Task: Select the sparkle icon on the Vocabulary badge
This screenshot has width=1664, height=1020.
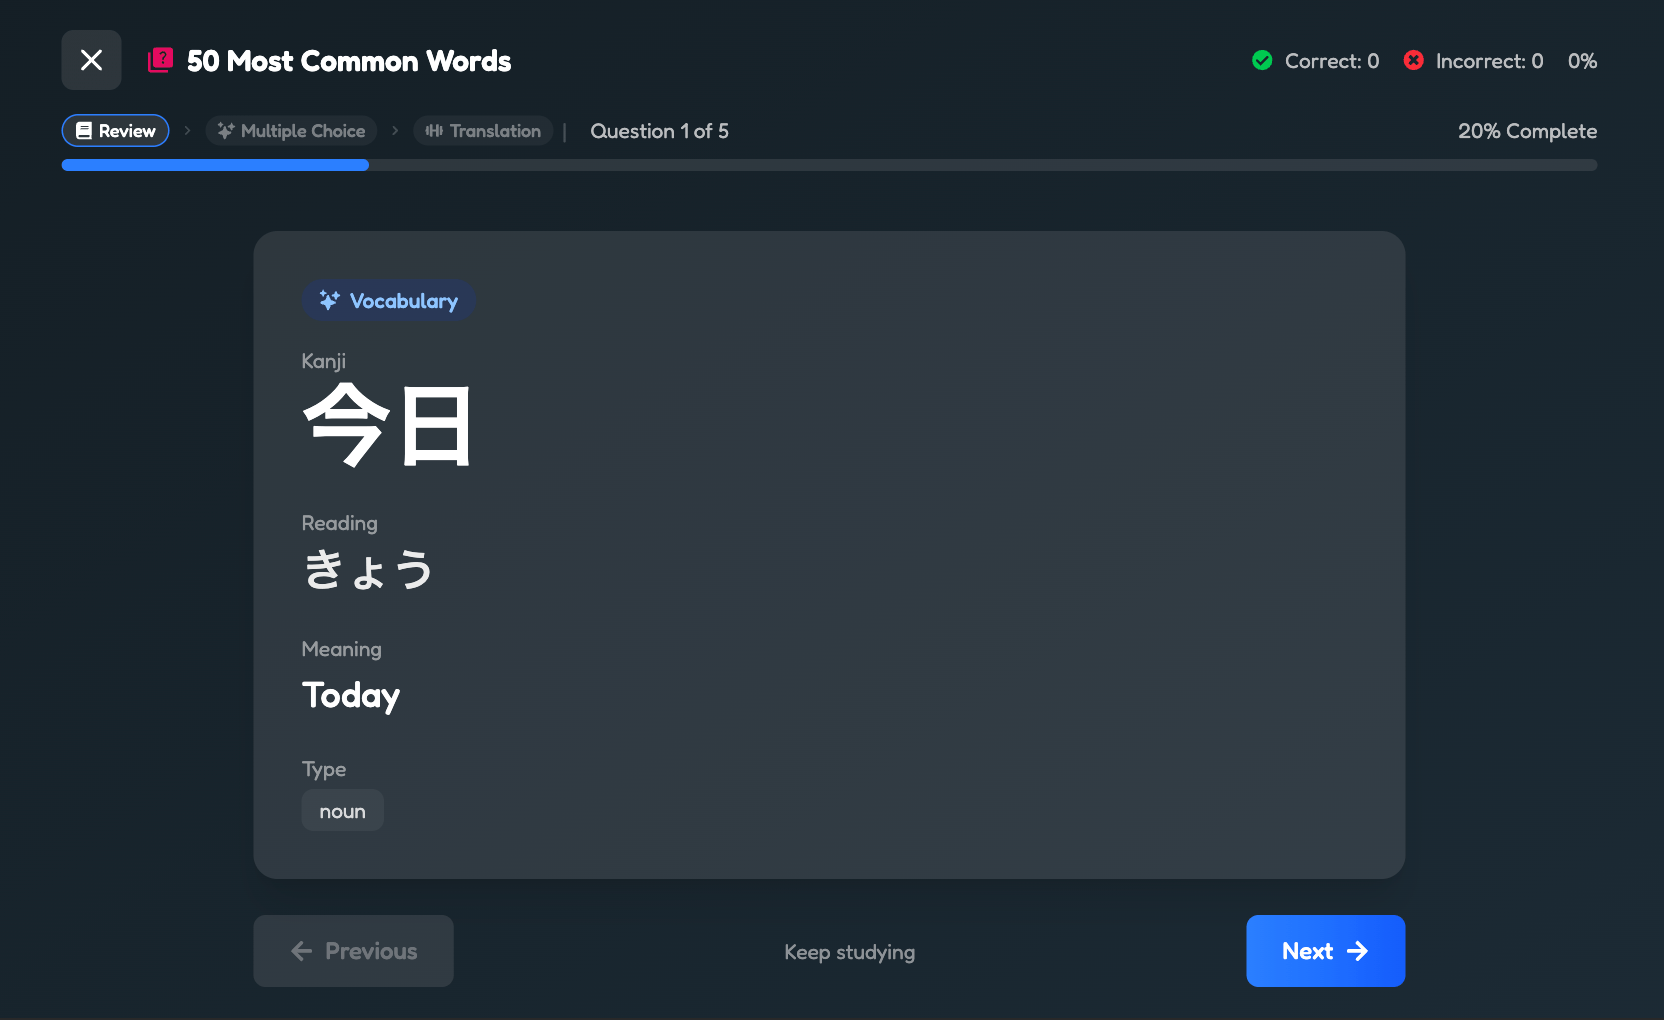Action: pyautogui.click(x=328, y=299)
